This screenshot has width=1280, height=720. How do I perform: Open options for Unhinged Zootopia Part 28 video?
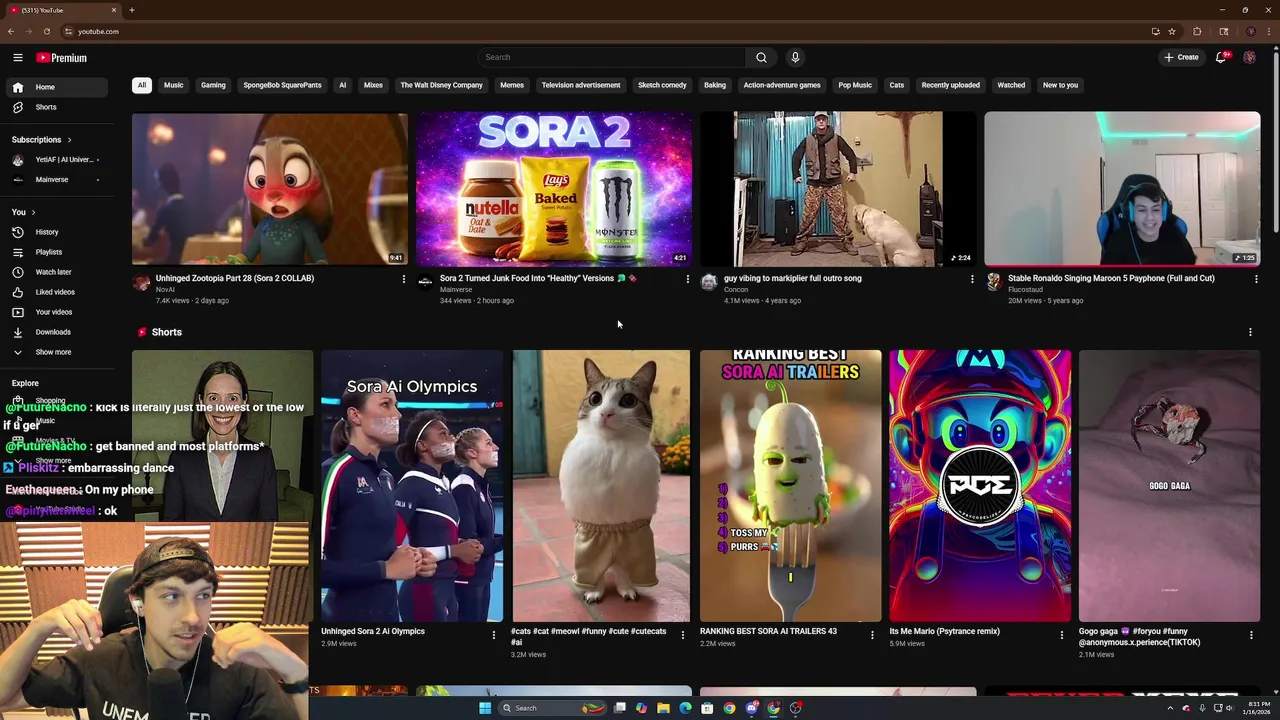pyautogui.click(x=404, y=279)
